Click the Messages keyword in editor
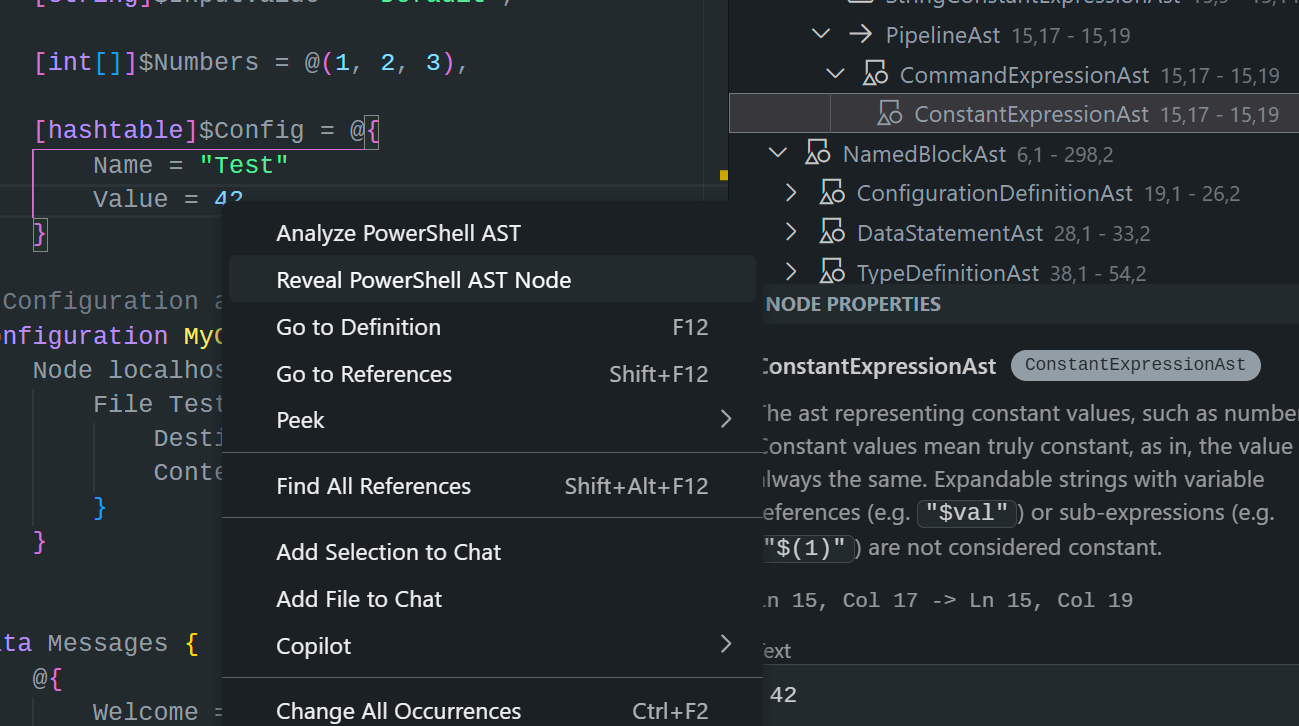Viewport: 1299px width, 726px height. click(x=108, y=643)
